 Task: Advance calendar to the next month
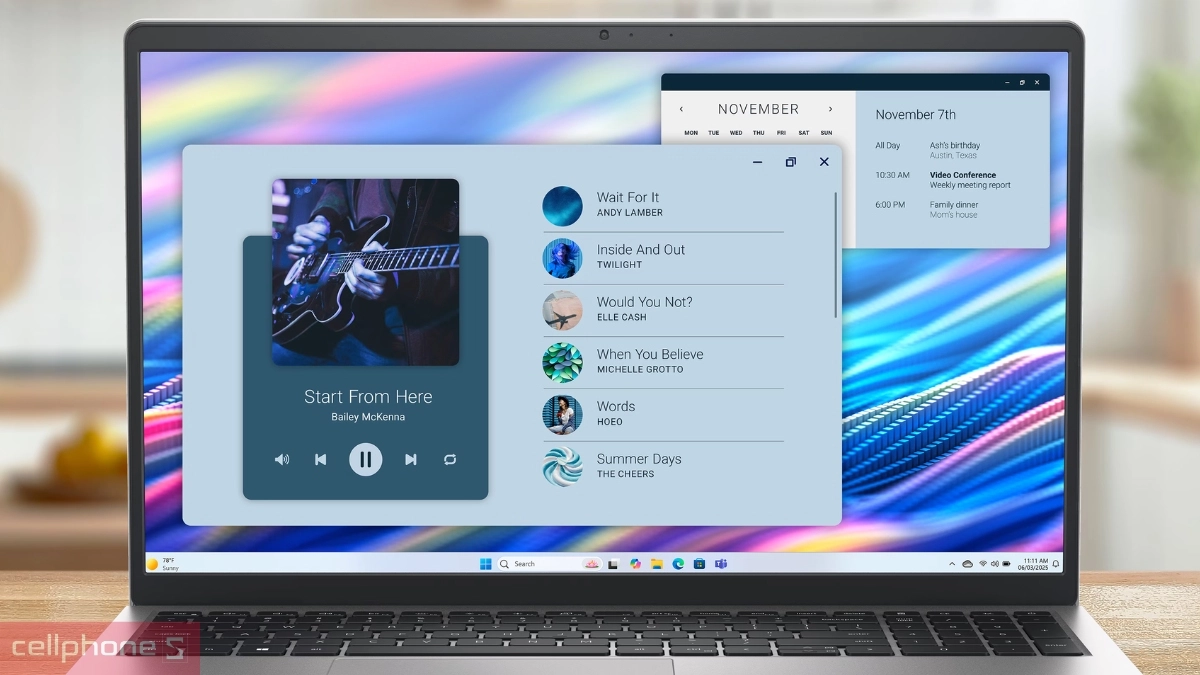(830, 109)
